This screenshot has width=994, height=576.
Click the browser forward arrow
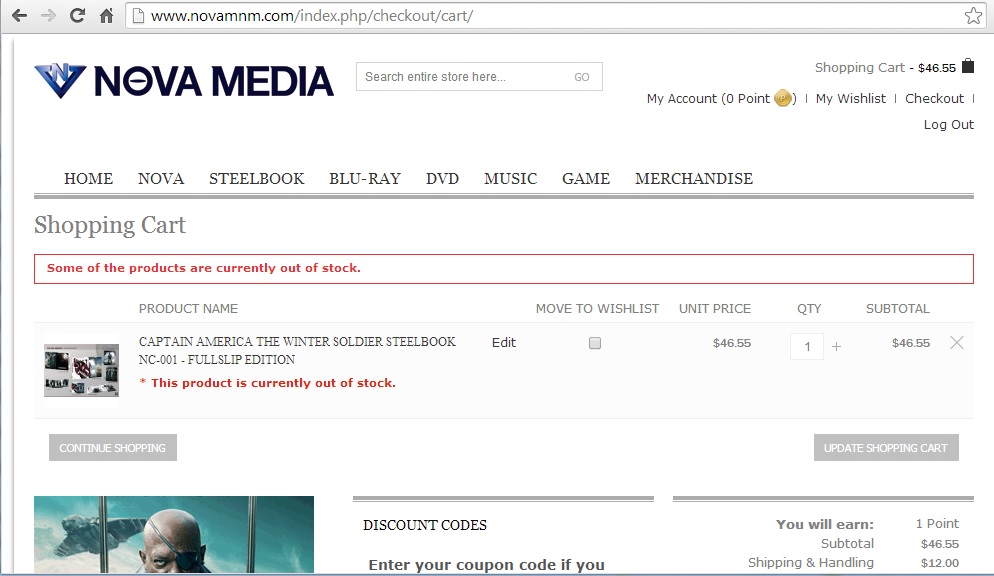pos(48,15)
